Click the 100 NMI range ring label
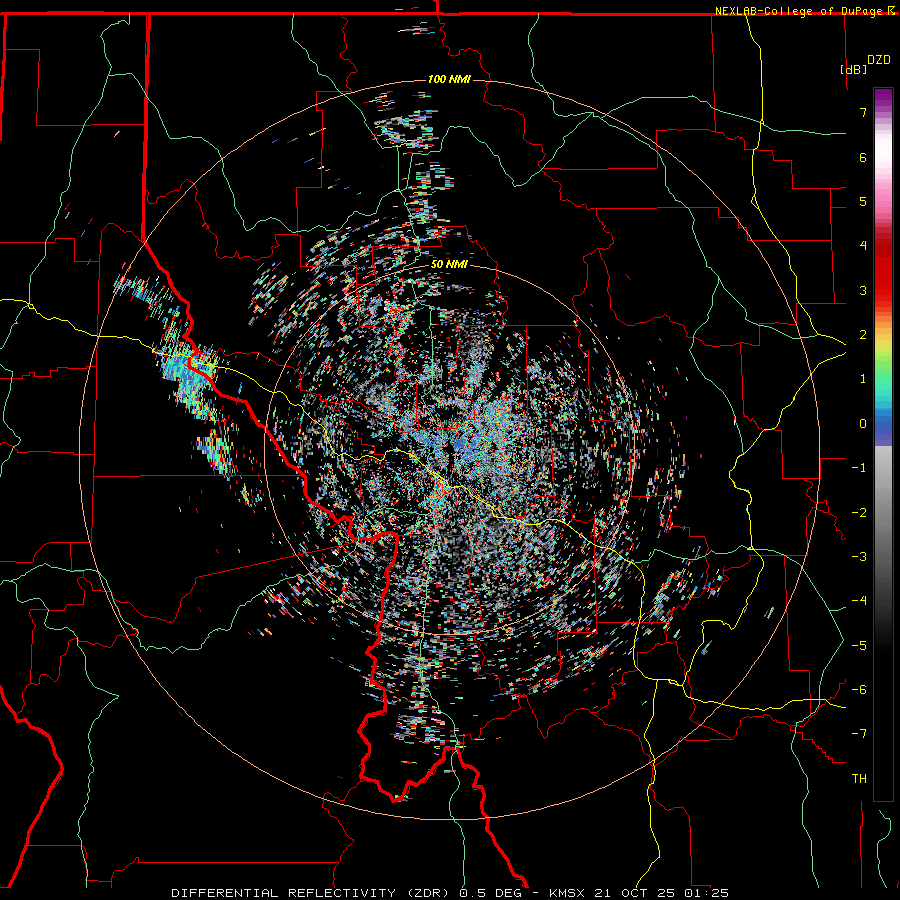 click(449, 79)
